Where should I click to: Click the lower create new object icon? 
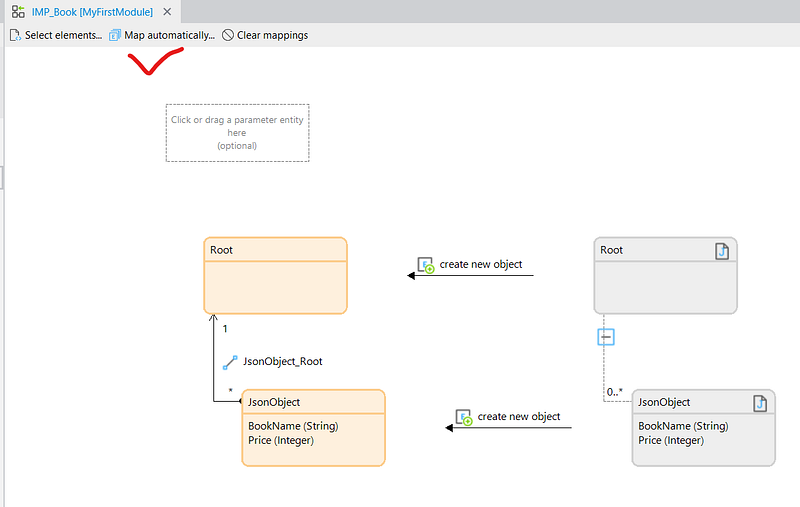[463, 417]
